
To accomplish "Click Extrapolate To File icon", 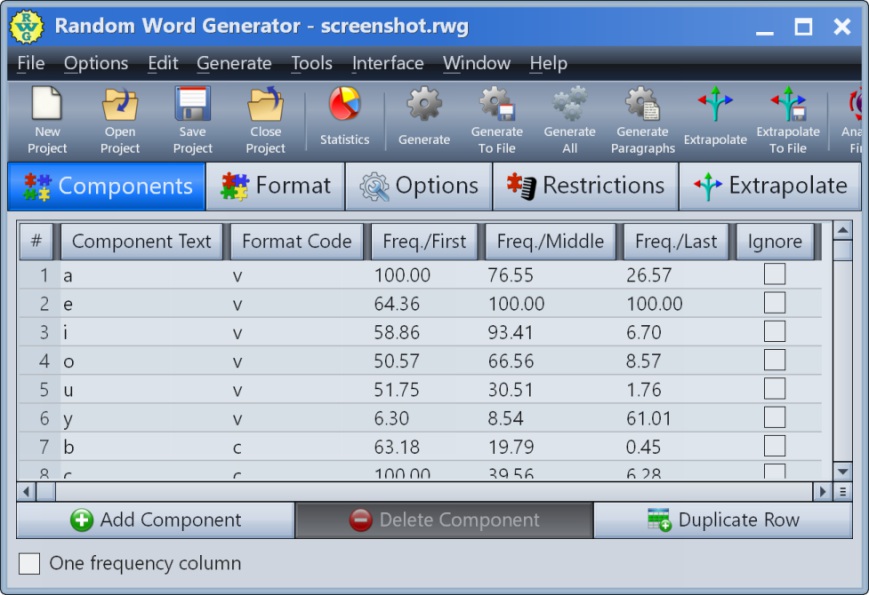I will pos(788,103).
